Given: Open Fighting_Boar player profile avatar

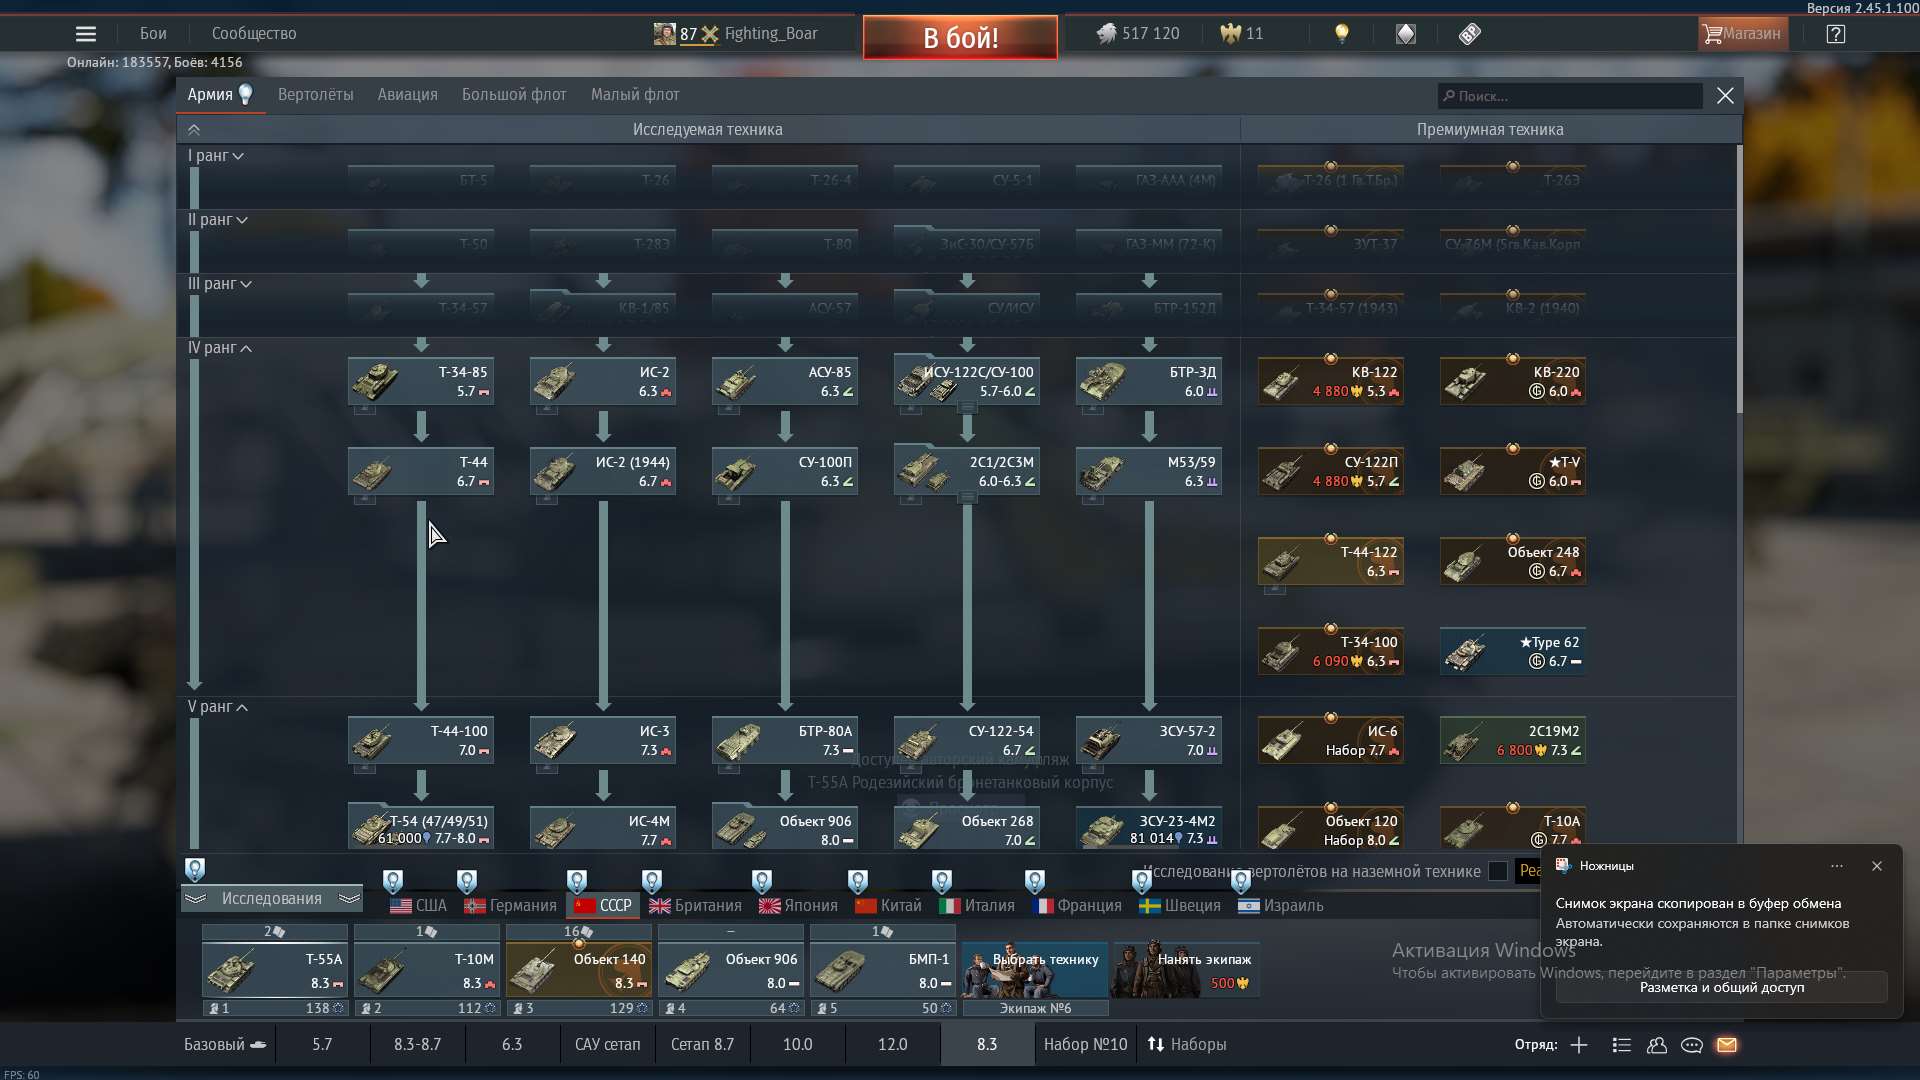Looking at the screenshot, I should coord(664,34).
